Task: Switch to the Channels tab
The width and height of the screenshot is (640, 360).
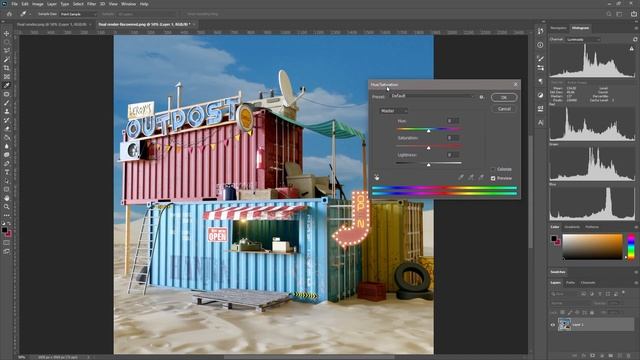Action: (588, 282)
